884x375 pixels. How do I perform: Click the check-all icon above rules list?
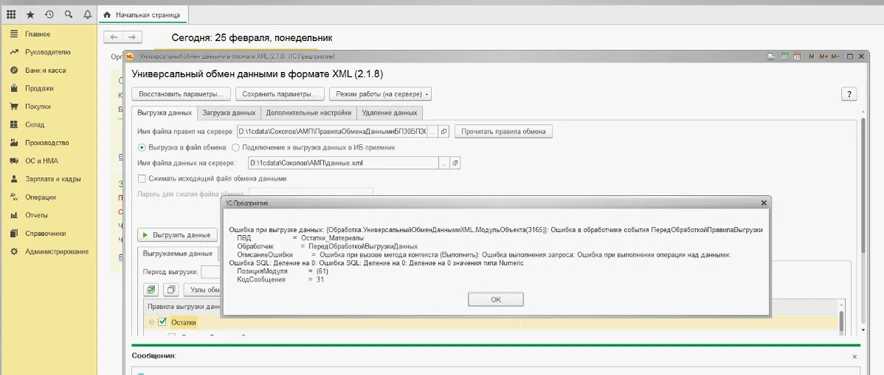pos(151,290)
